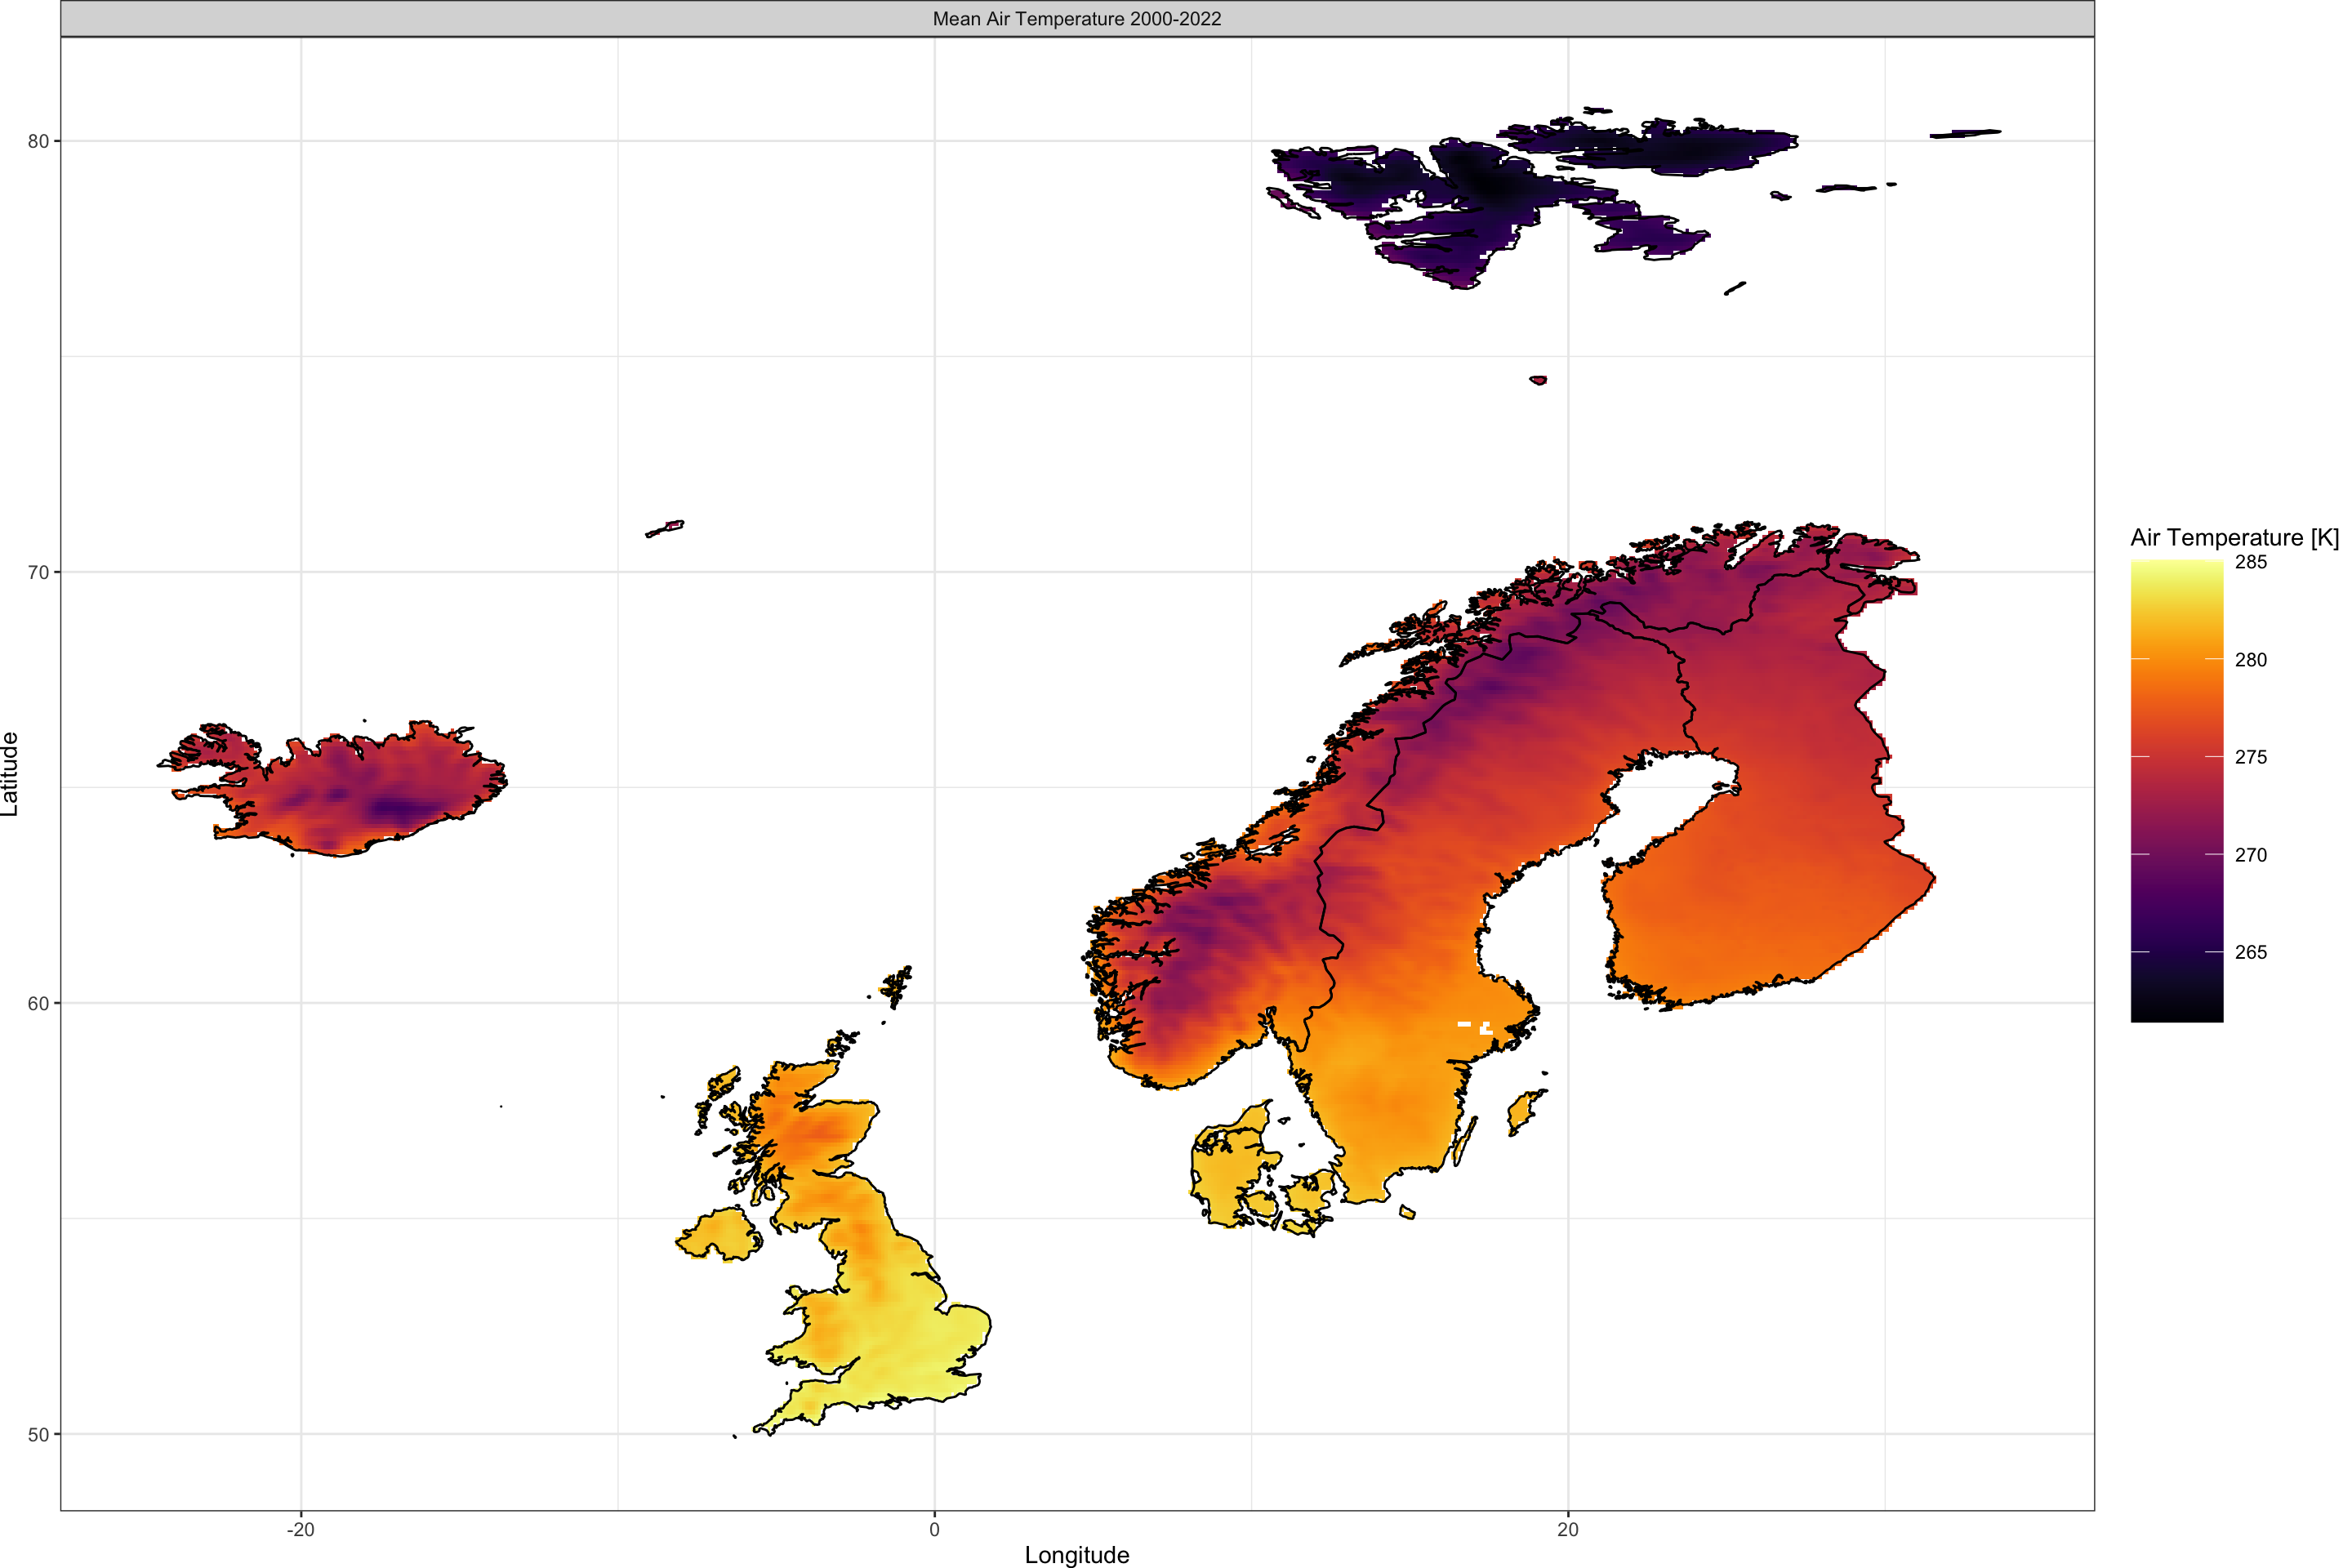Click the 50 latitude axis label

tap(38, 1434)
